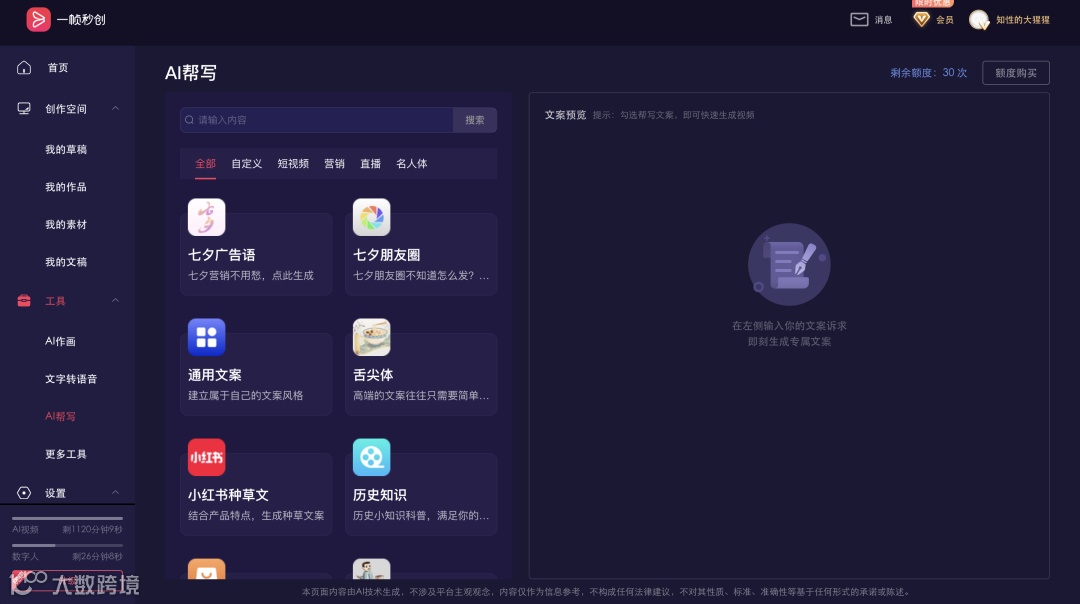Select the 通用文案 grid icon
Viewport: 1080px width, 604px height.
click(207, 337)
